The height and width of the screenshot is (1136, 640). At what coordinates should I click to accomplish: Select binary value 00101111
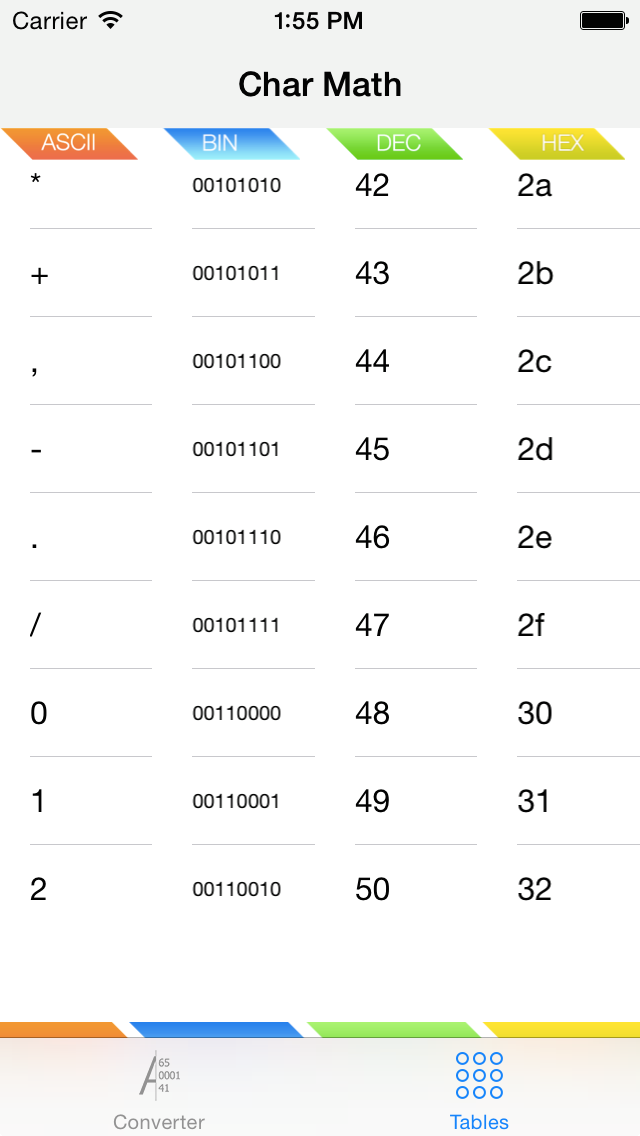pyautogui.click(x=236, y=625)
